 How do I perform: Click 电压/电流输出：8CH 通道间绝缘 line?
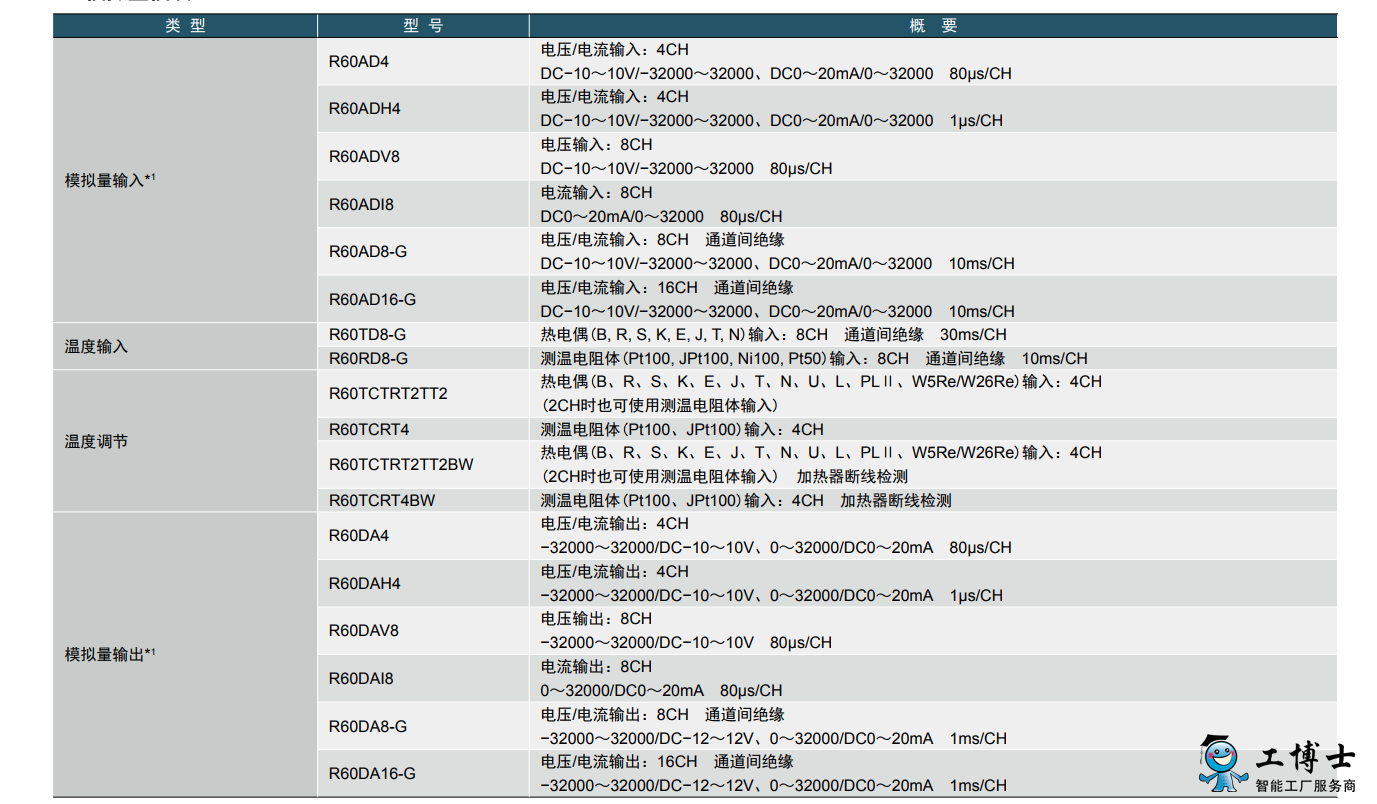point(663,714)
